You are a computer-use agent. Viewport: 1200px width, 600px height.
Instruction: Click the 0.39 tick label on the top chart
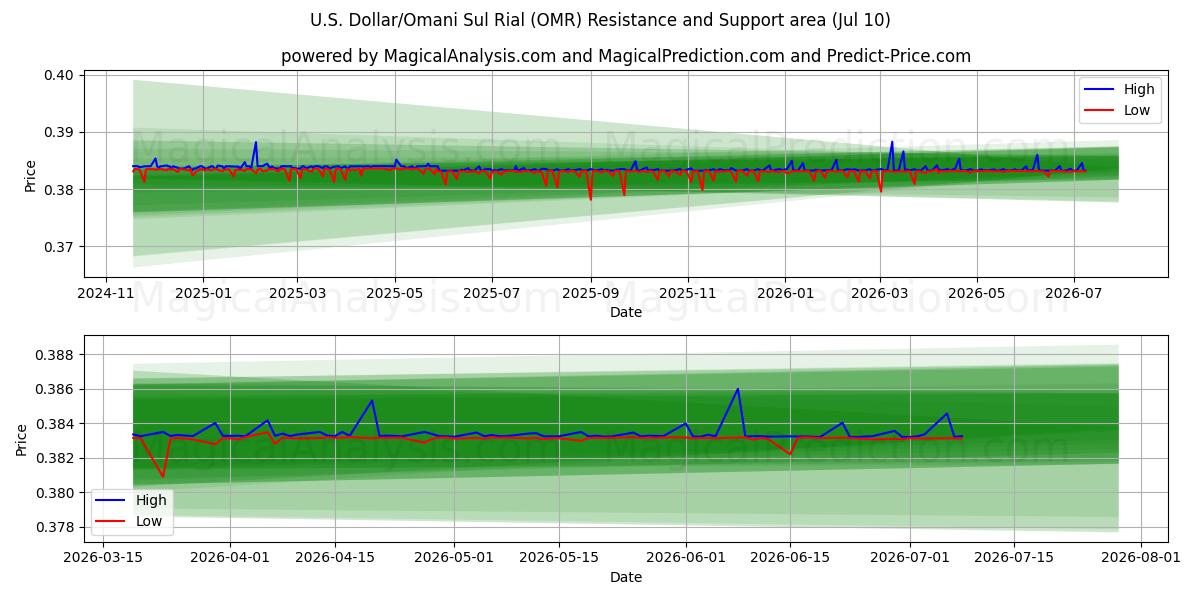[60, 133]
